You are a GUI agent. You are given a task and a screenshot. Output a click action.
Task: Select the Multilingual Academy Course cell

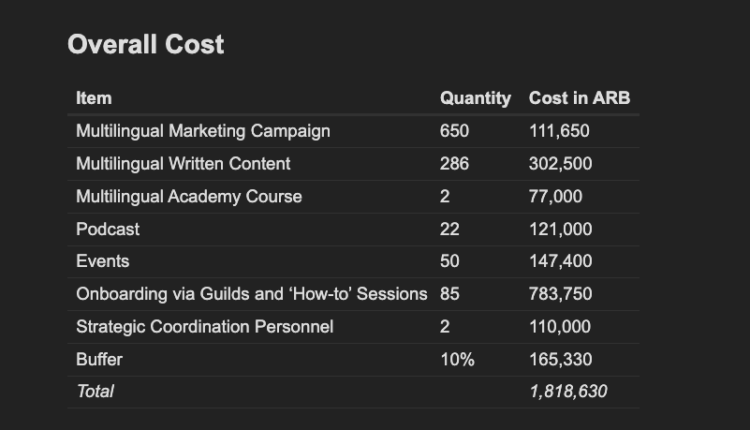189,196
